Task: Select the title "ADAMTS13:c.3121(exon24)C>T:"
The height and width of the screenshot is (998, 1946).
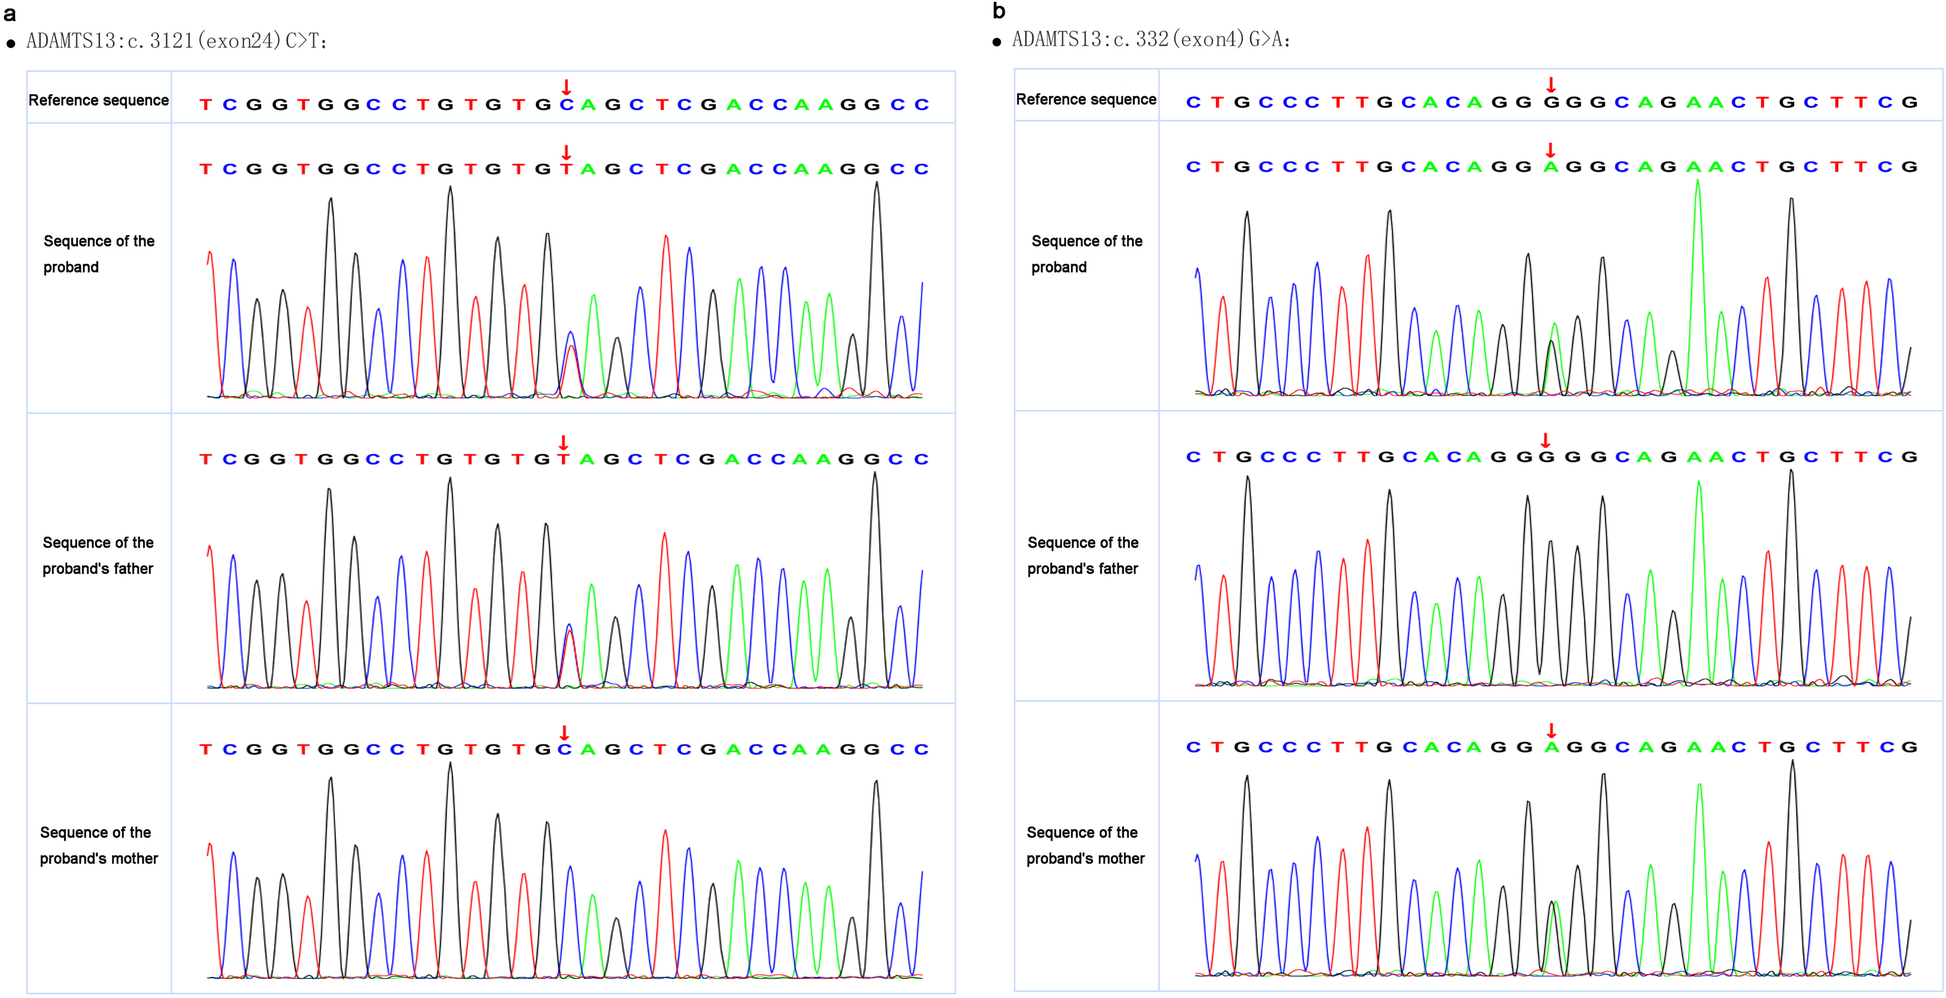Action: coord(177,41)
